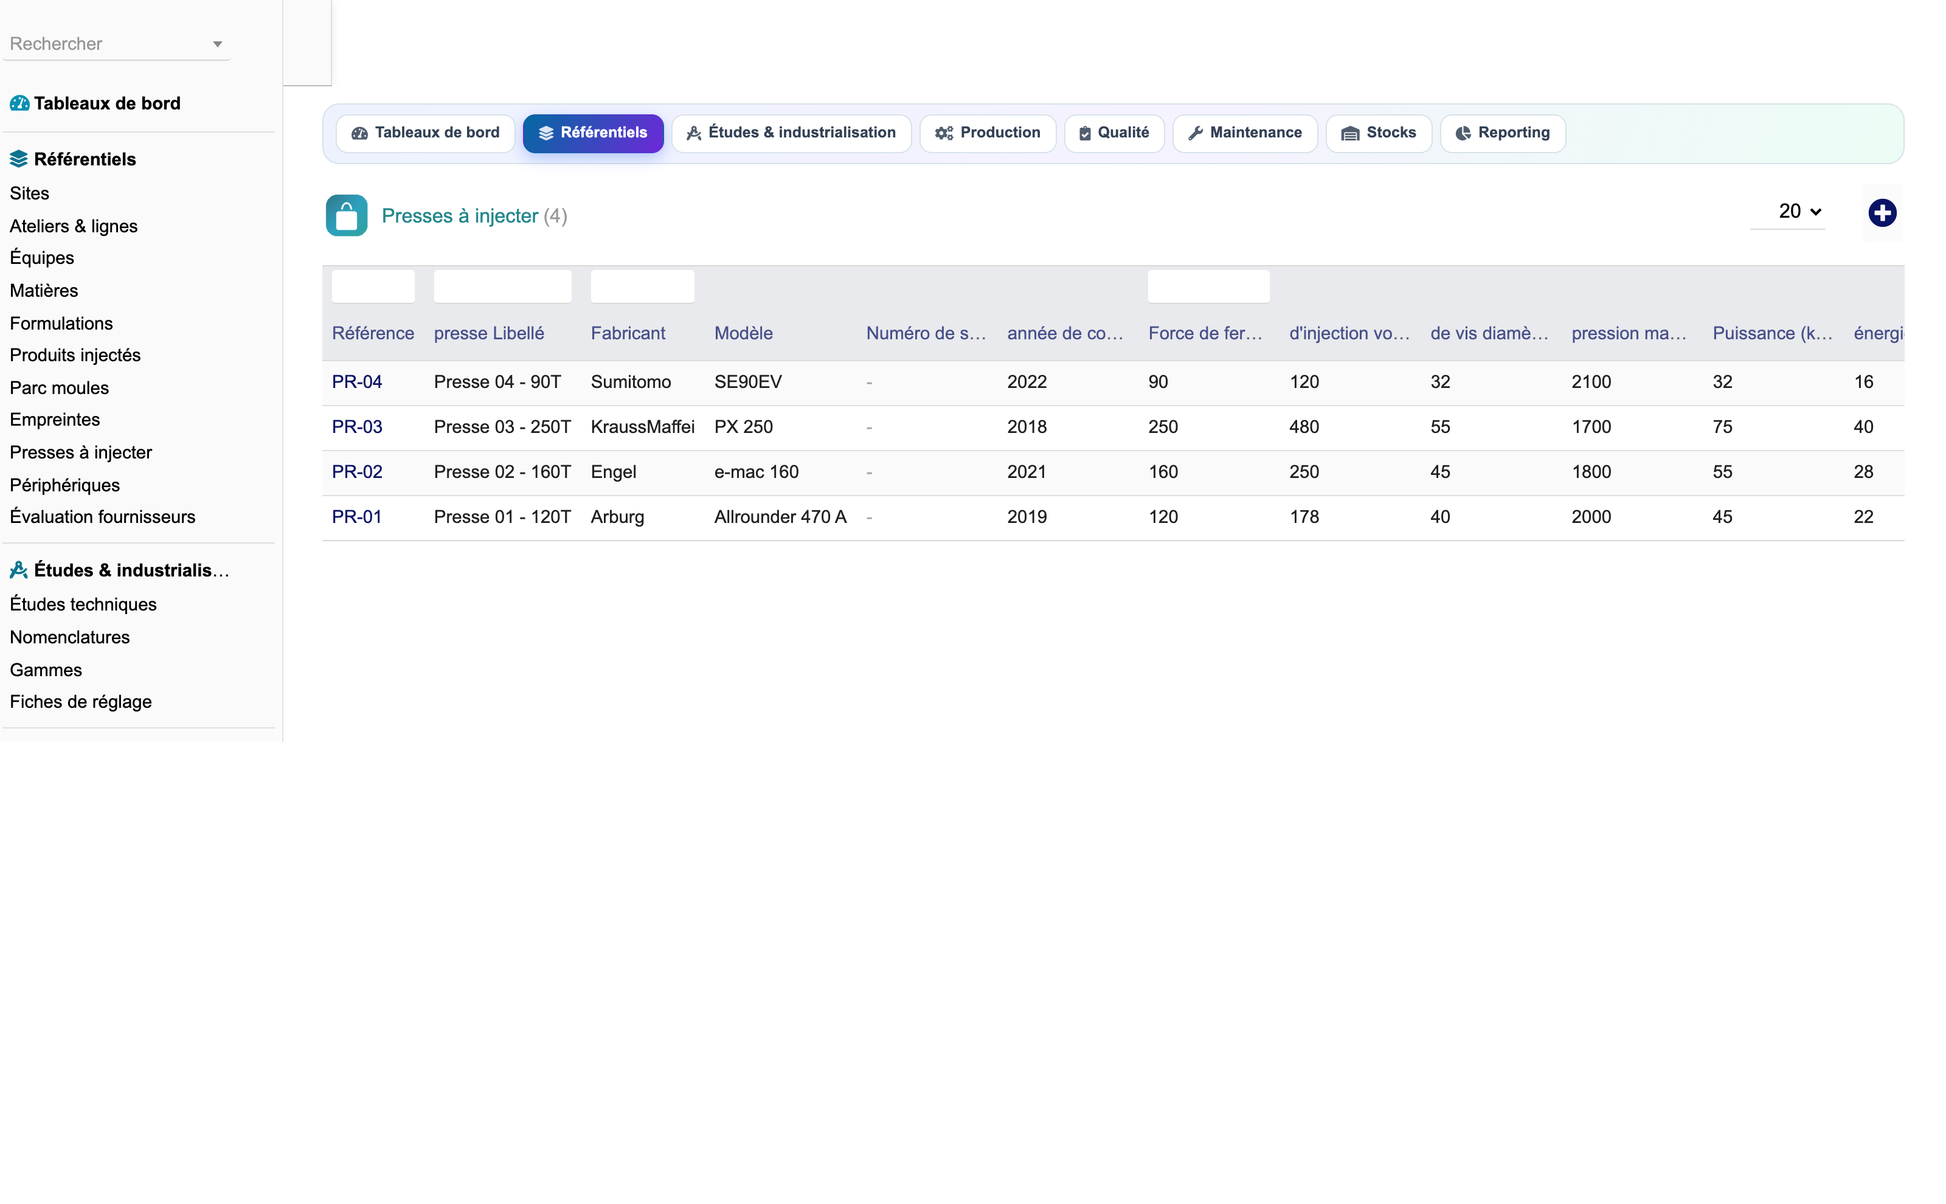This screenshot has height=1204, width=1946.
Task: Click the Fabricant filter field
Action: tap(643, 286)
